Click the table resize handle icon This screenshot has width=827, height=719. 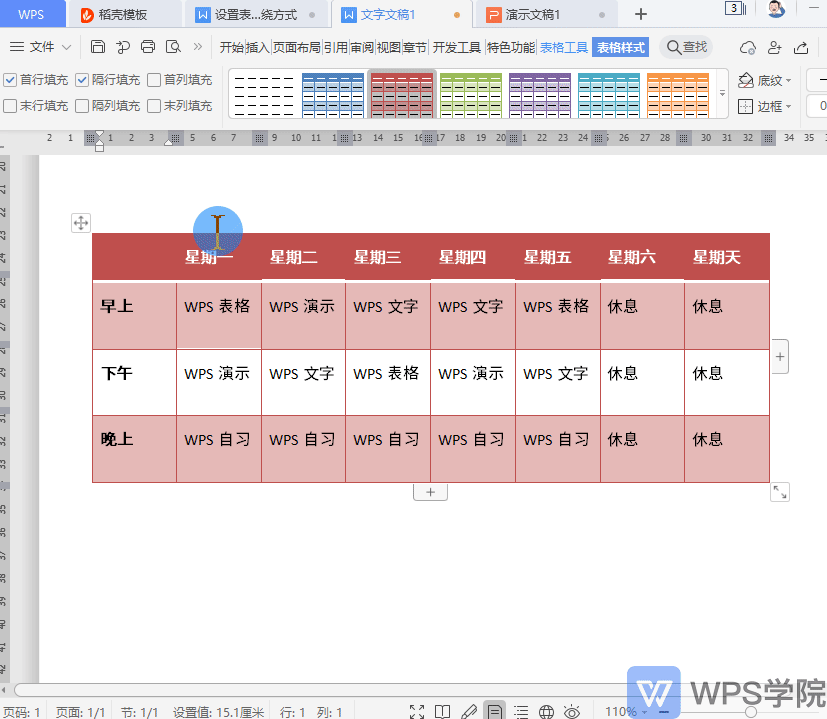(780, 492)
